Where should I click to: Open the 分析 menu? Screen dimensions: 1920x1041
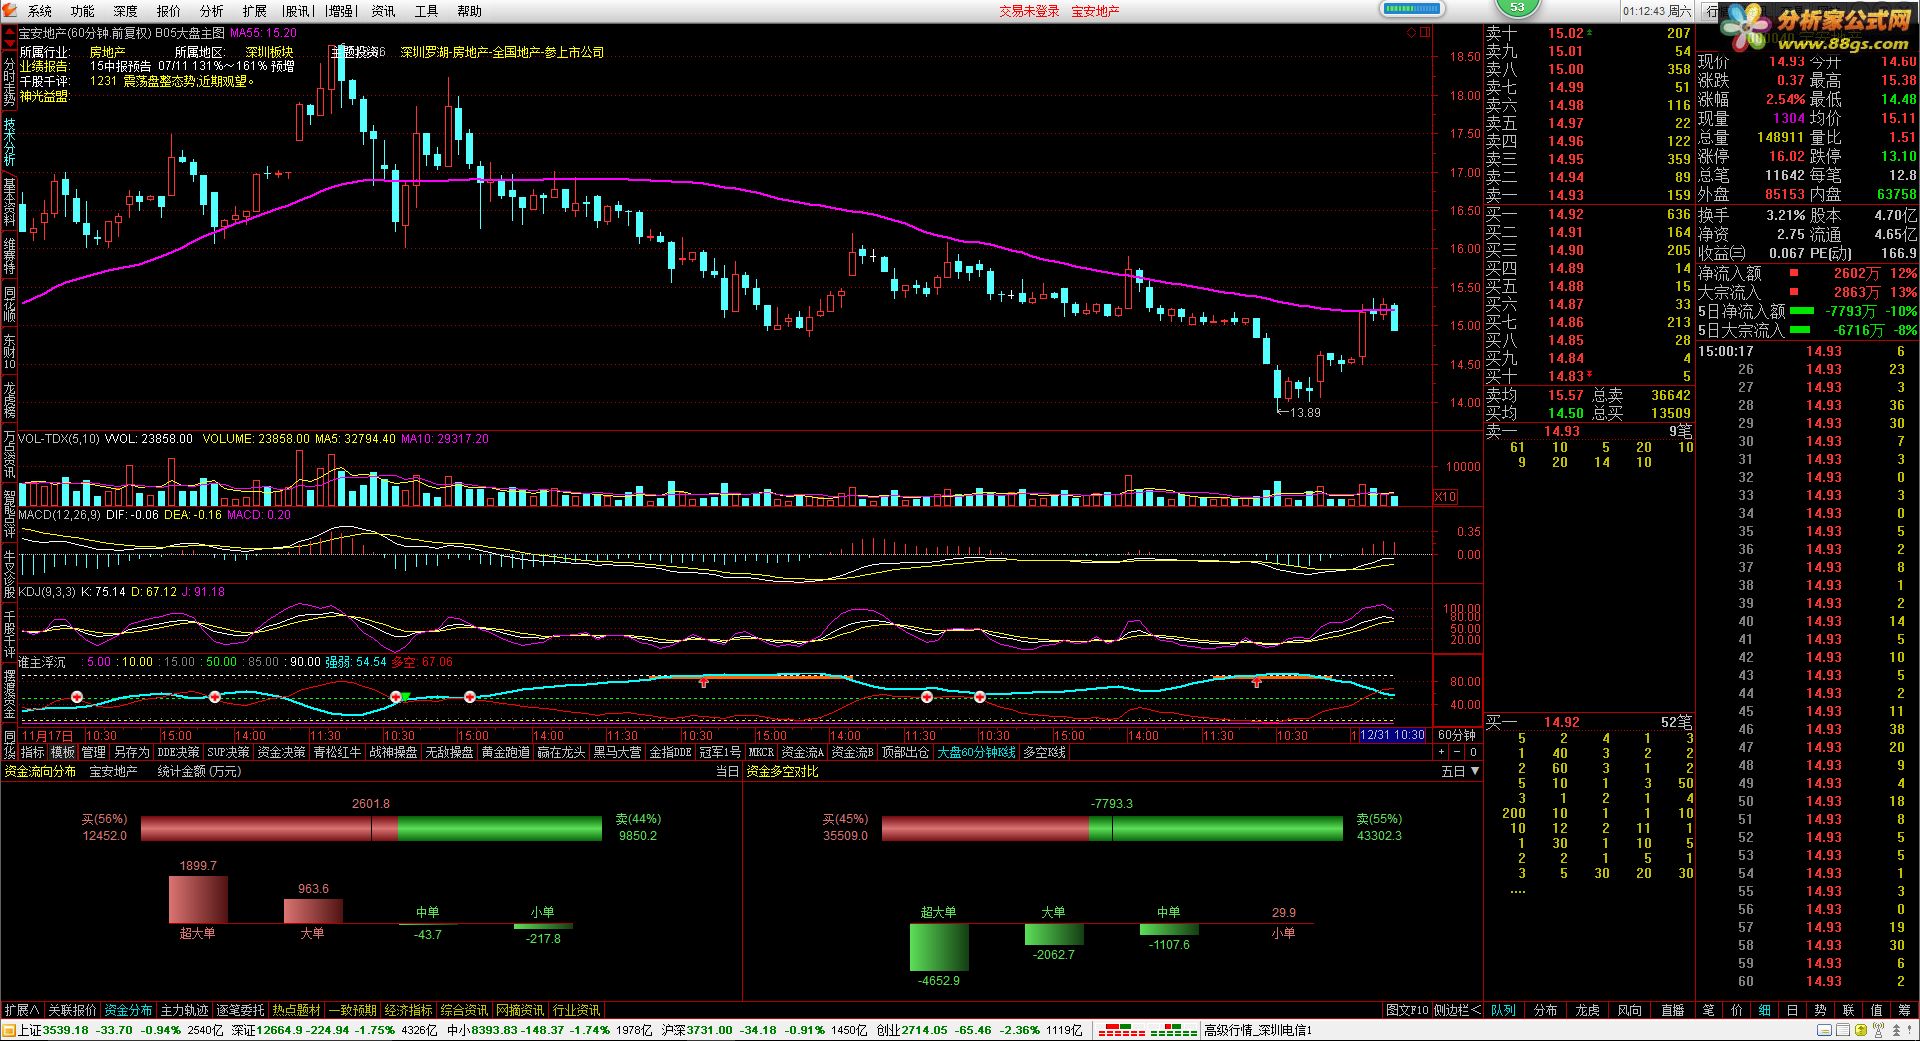tap(212, 11)
